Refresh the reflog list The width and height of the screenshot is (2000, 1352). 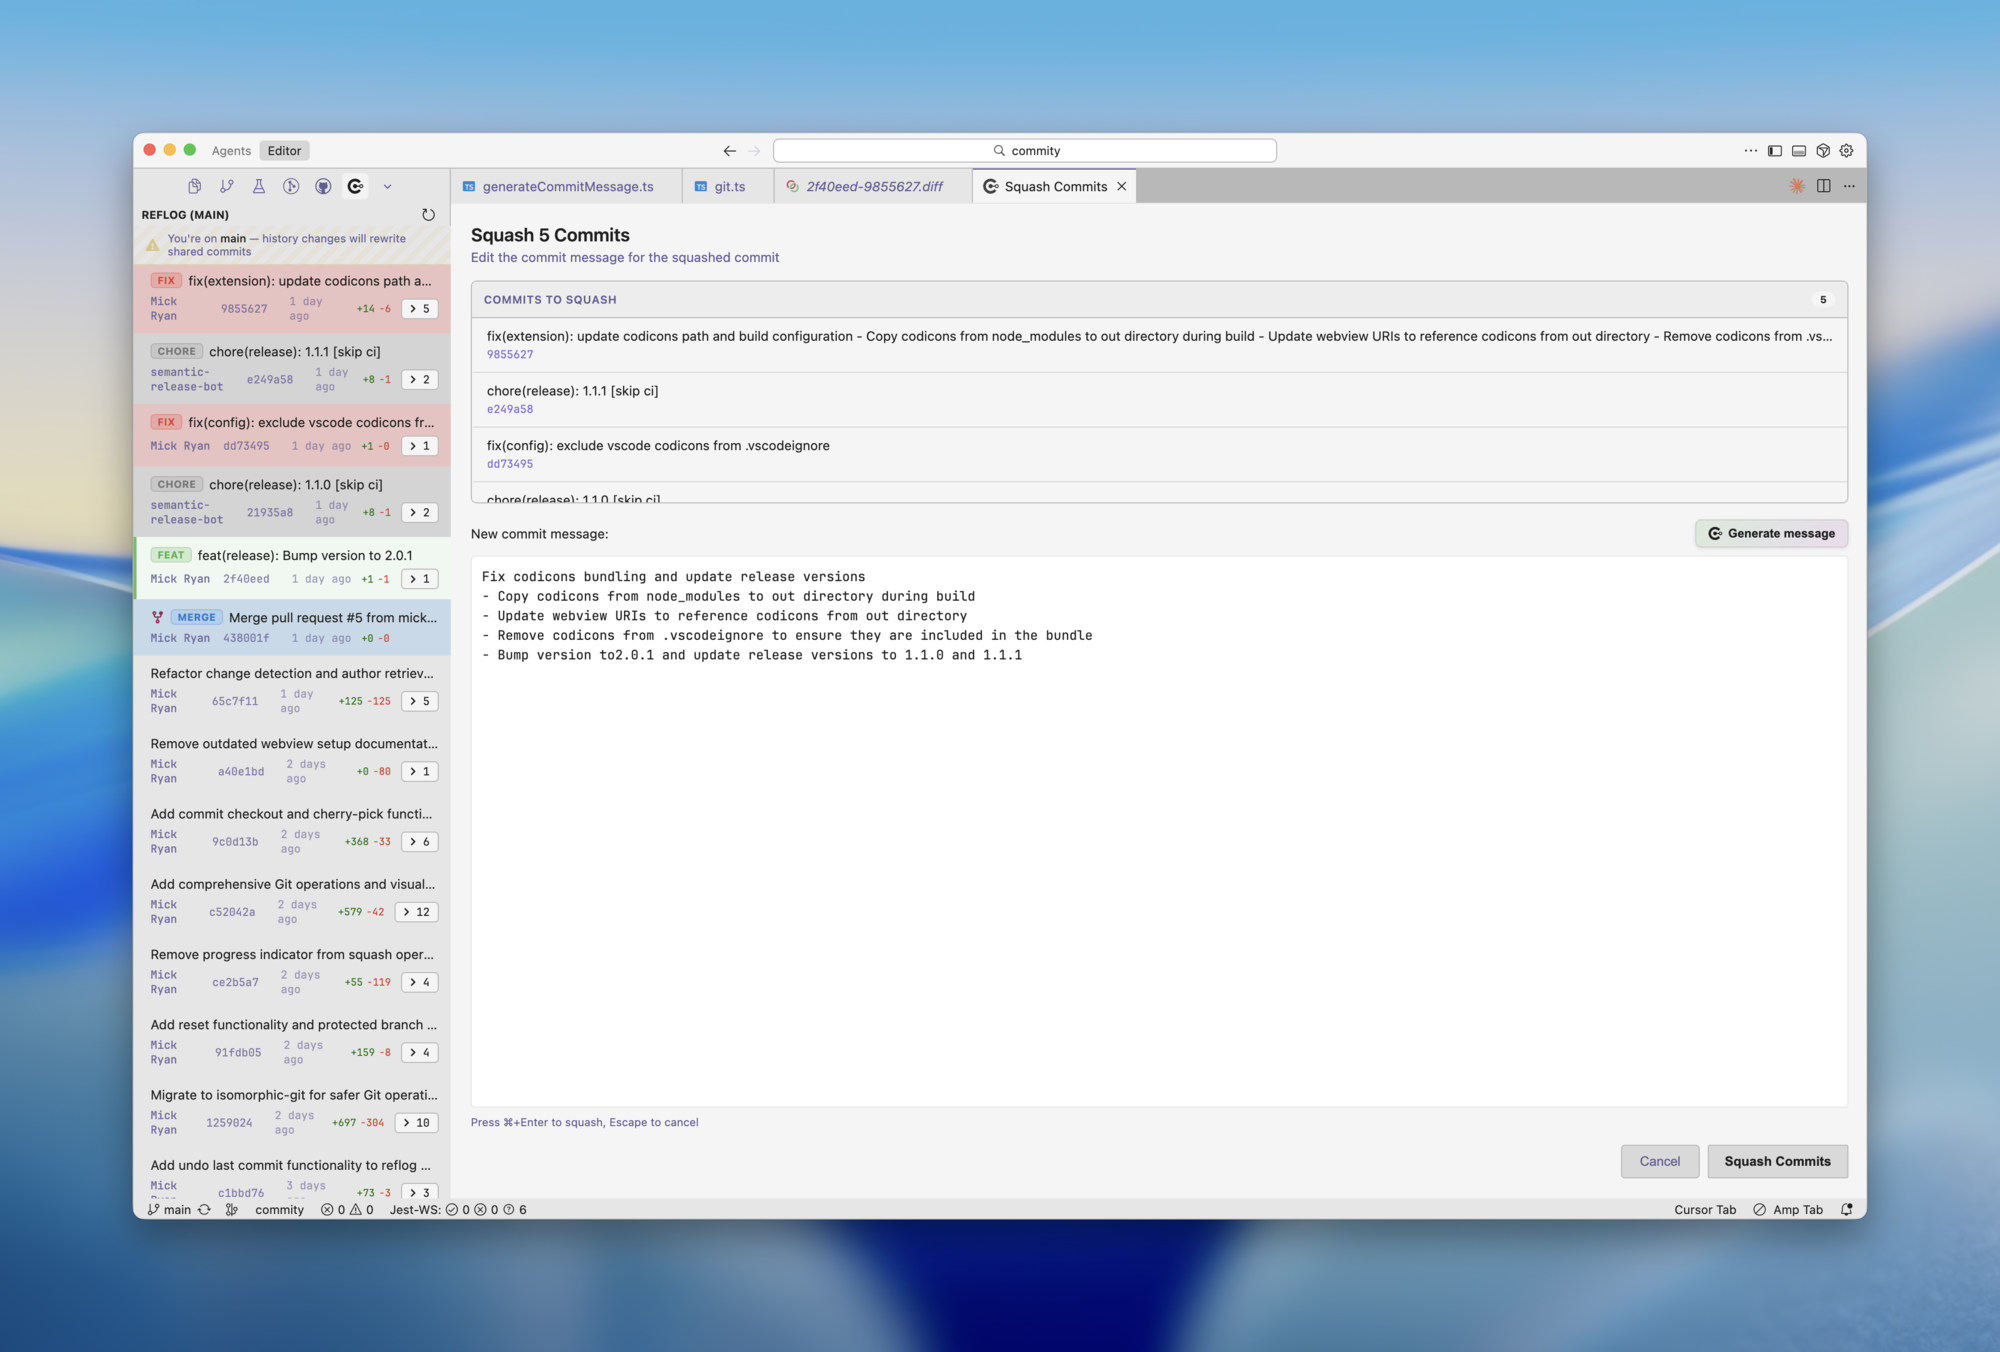coord(428,215)
